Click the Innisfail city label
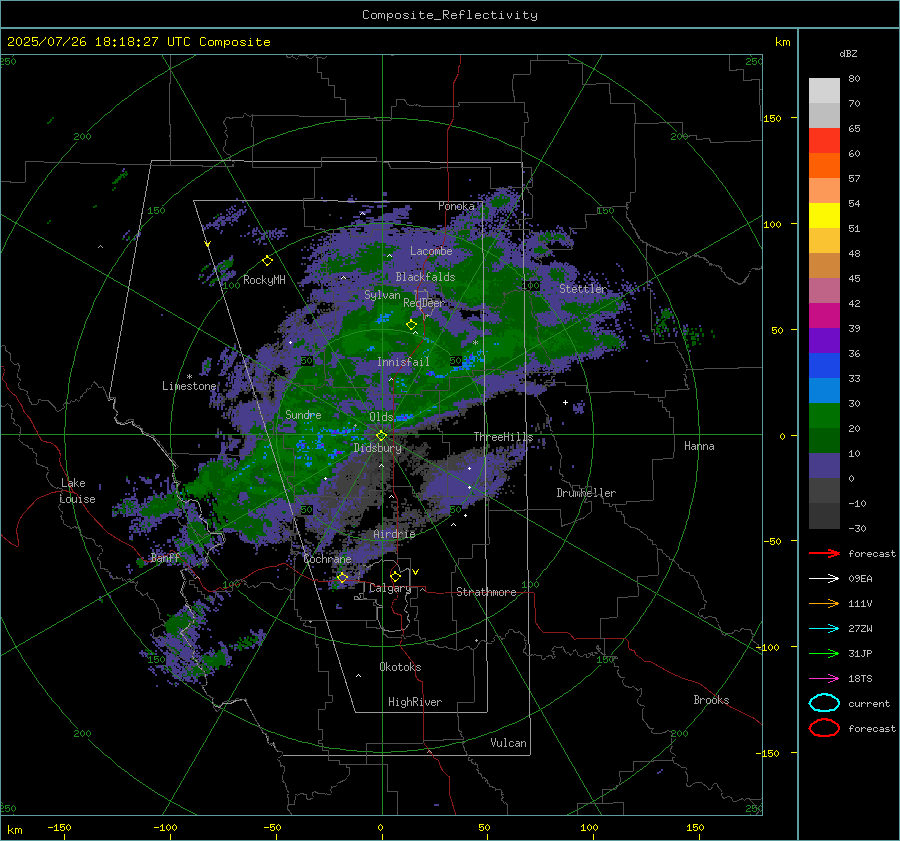Image resolution: width=900 pixels, height=841 pixels. pos(403,362)
